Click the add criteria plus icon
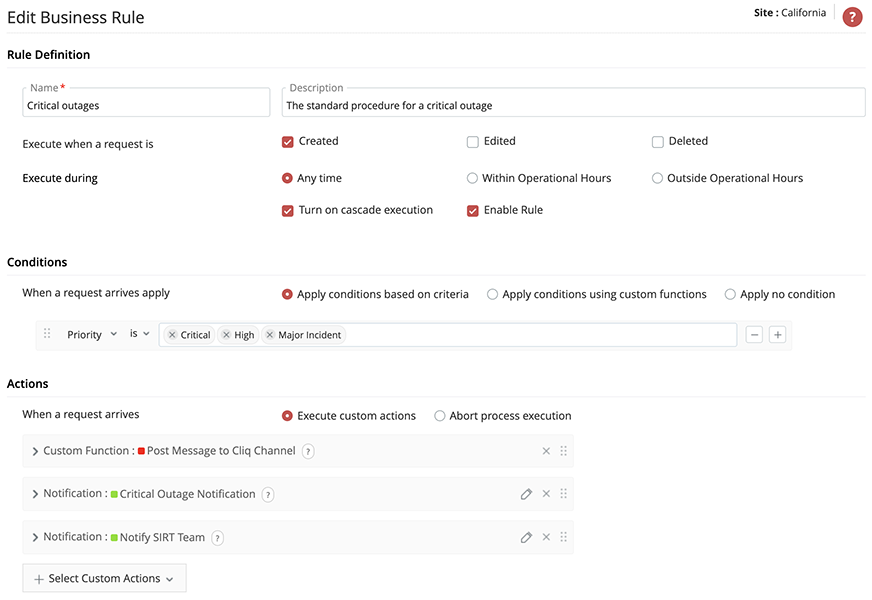 [x=777, y=335]
